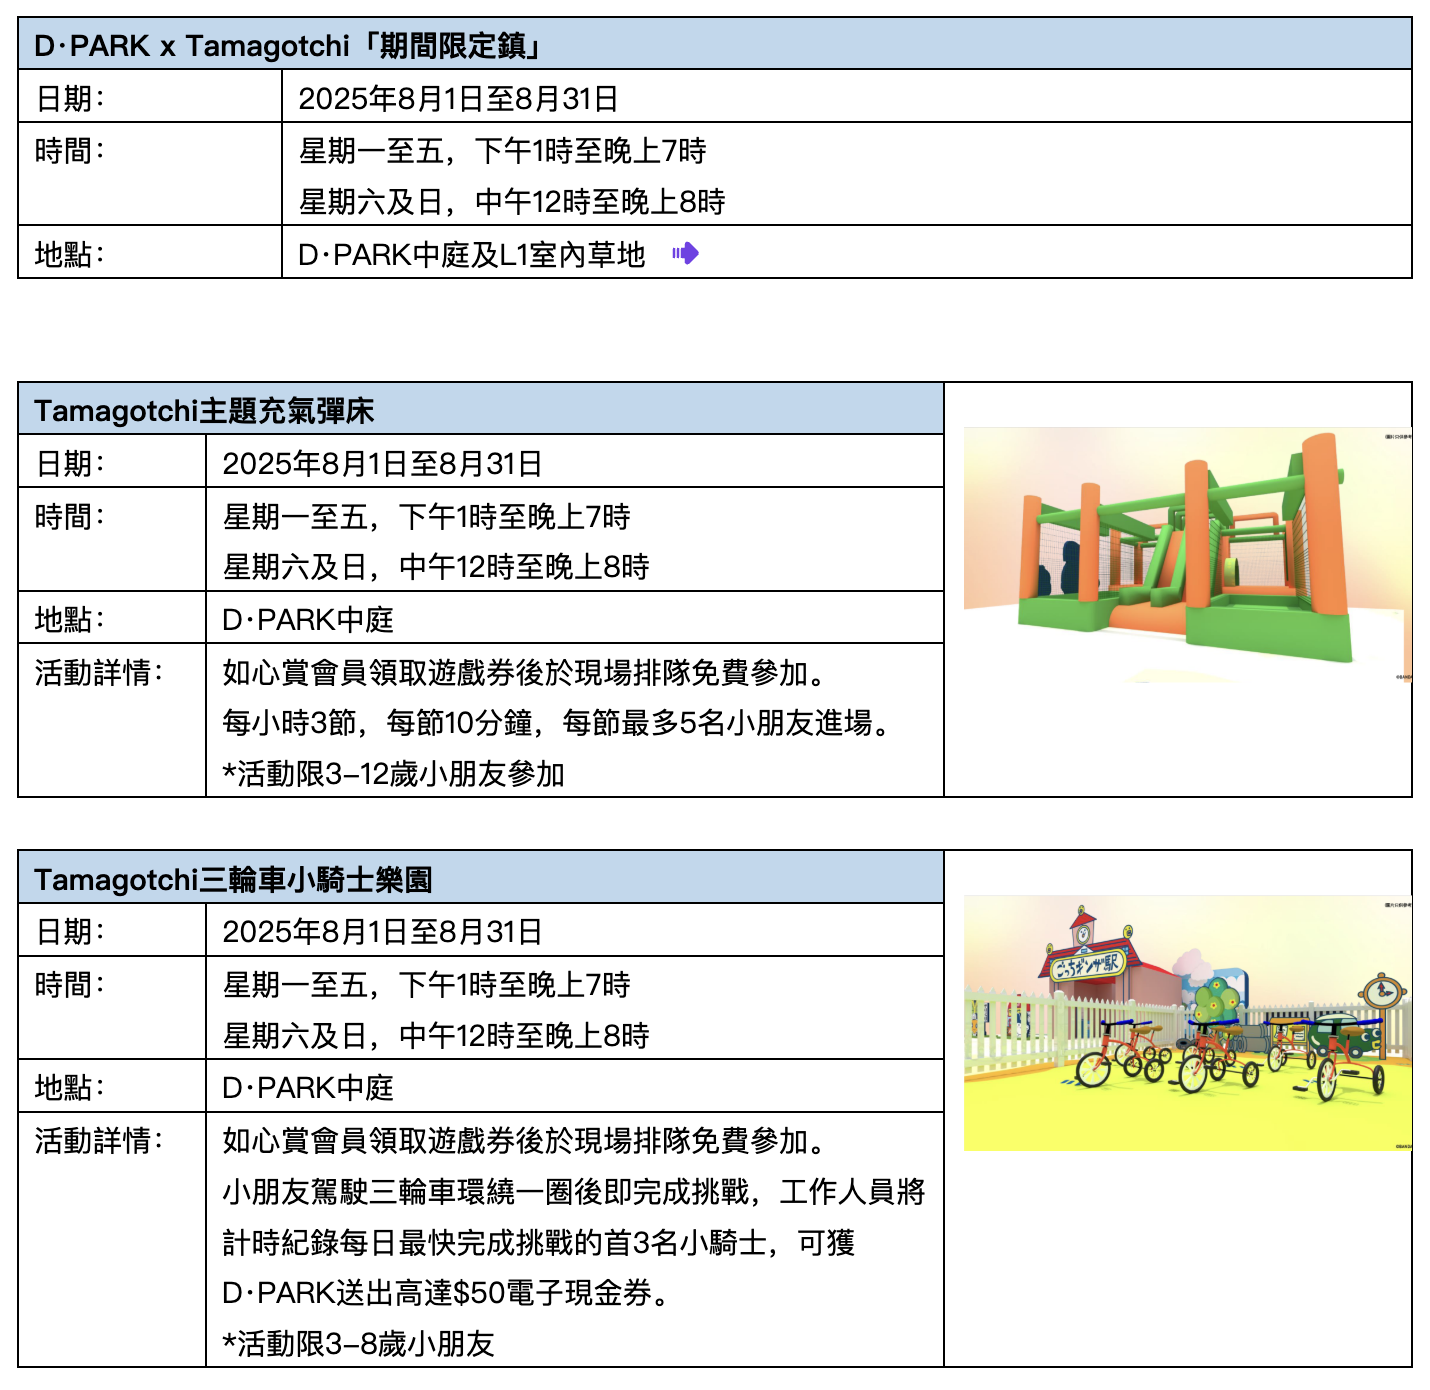Viewport: 1430px width, 1390px height.
Task: Click the round clock sign in tricycle image
Action: click(x=1383, y=991)
